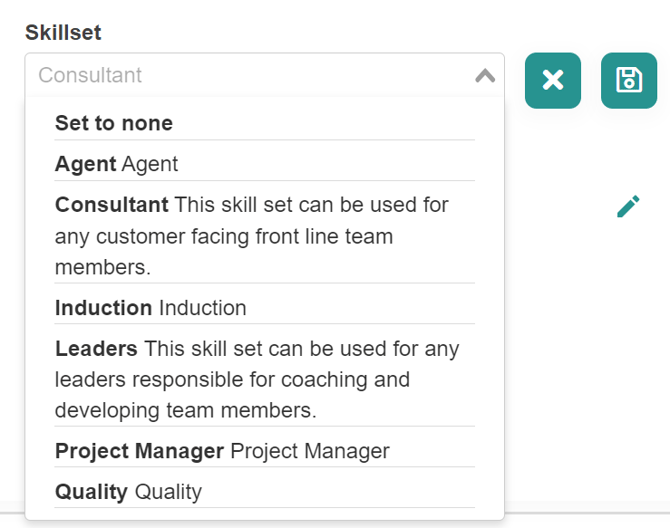This screenshot has height=528, width=670.
Task: Collapse the Skillset dropdown with the chevron arrow
Action: pyautogui.click(x=485, y=75)
